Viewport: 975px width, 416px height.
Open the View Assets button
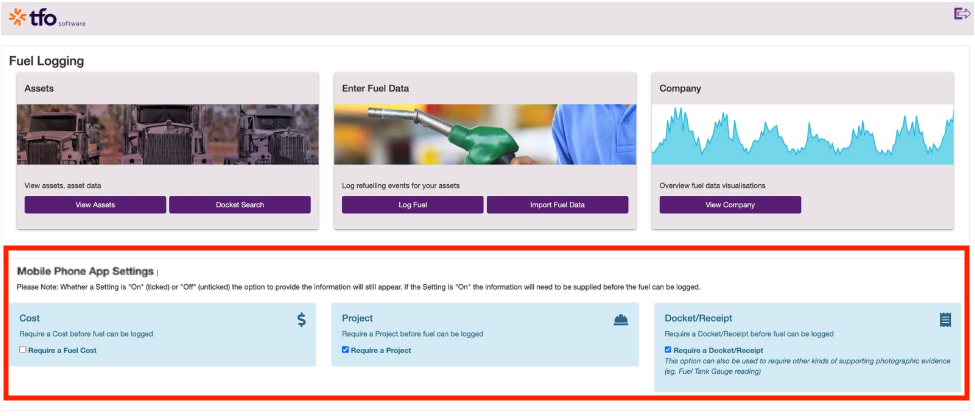pyautogui.click(x=95, y=205)
